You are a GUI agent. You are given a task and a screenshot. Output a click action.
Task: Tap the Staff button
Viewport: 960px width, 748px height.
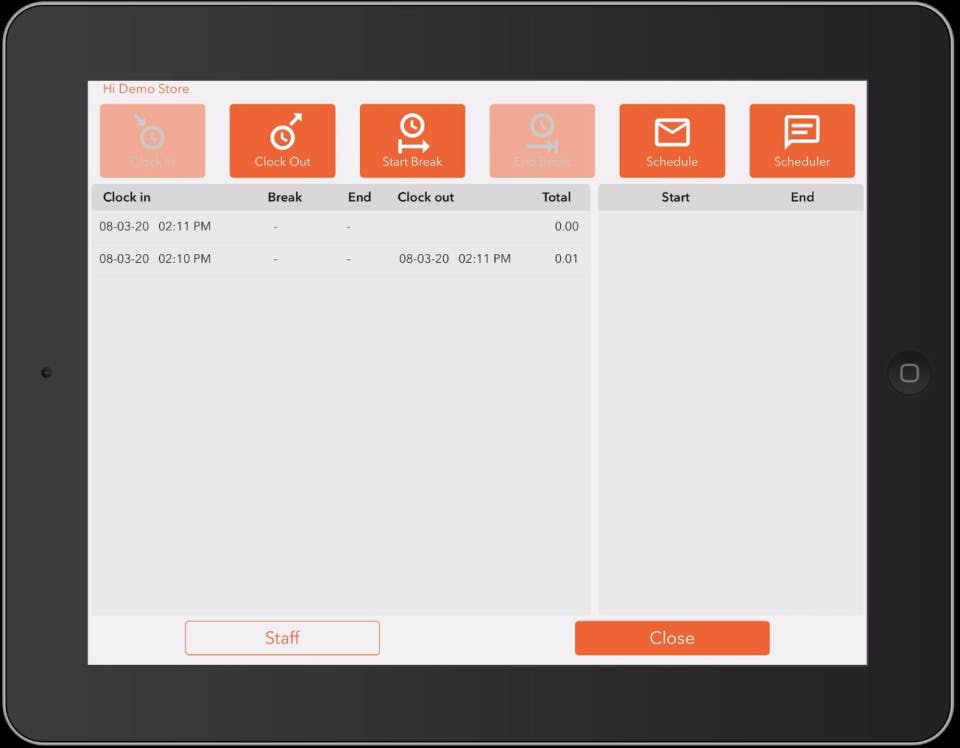tap(282, 638)
